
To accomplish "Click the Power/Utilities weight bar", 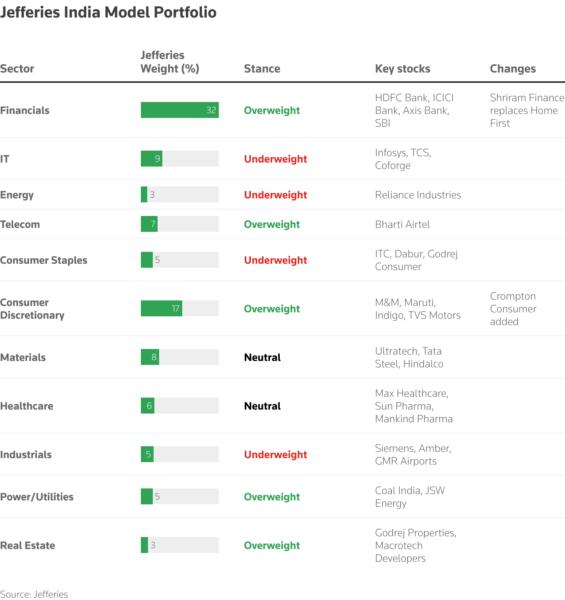I will 180,496.
